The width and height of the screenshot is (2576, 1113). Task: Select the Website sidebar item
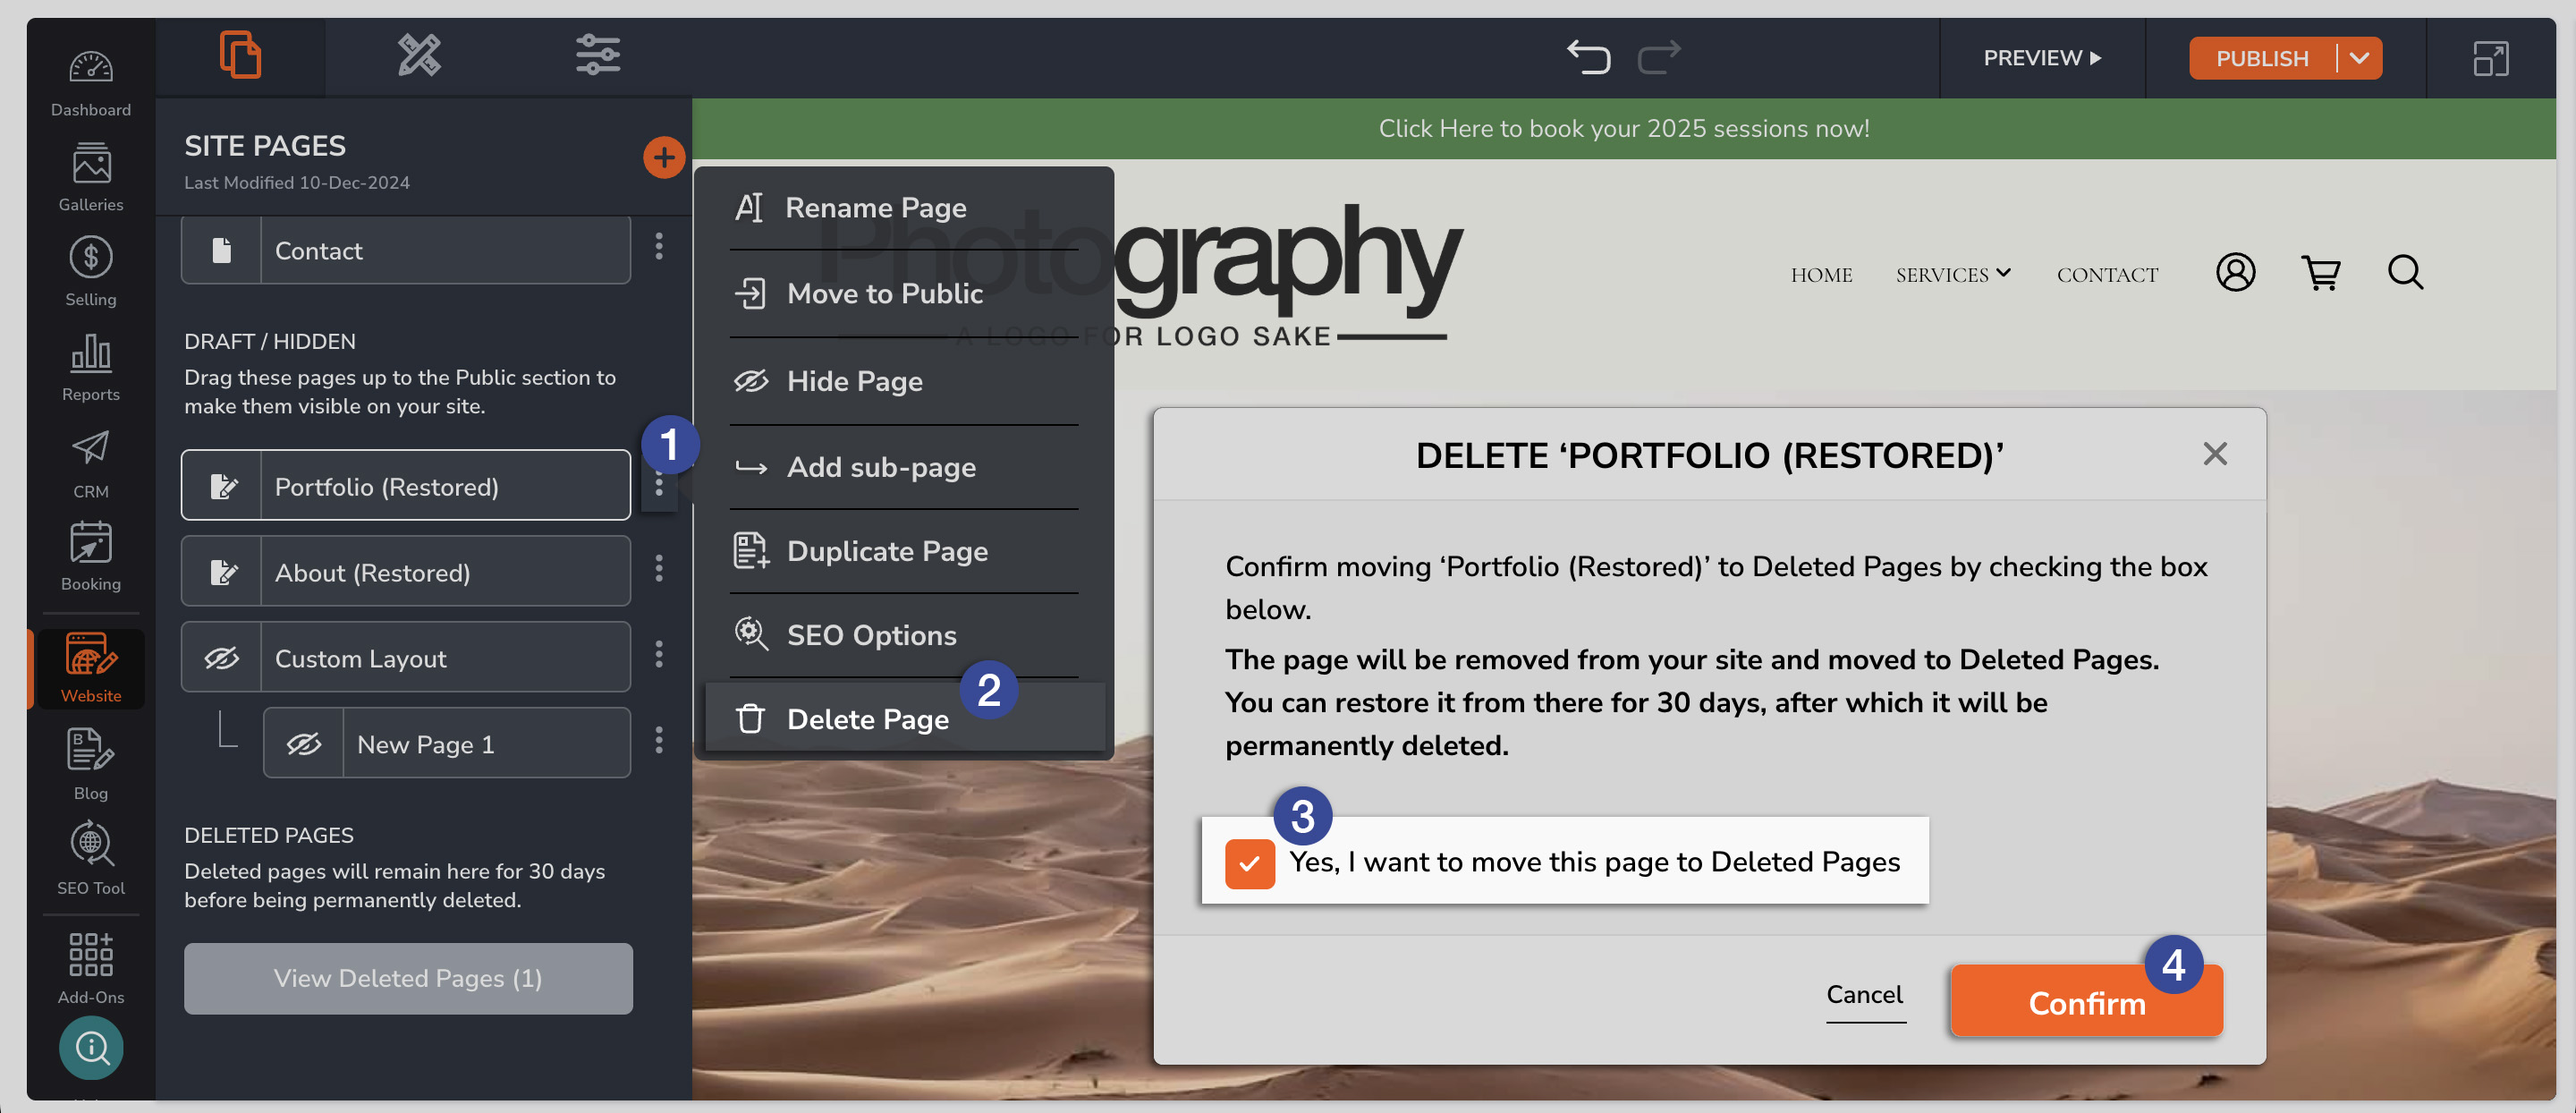(x=91, y=668)
